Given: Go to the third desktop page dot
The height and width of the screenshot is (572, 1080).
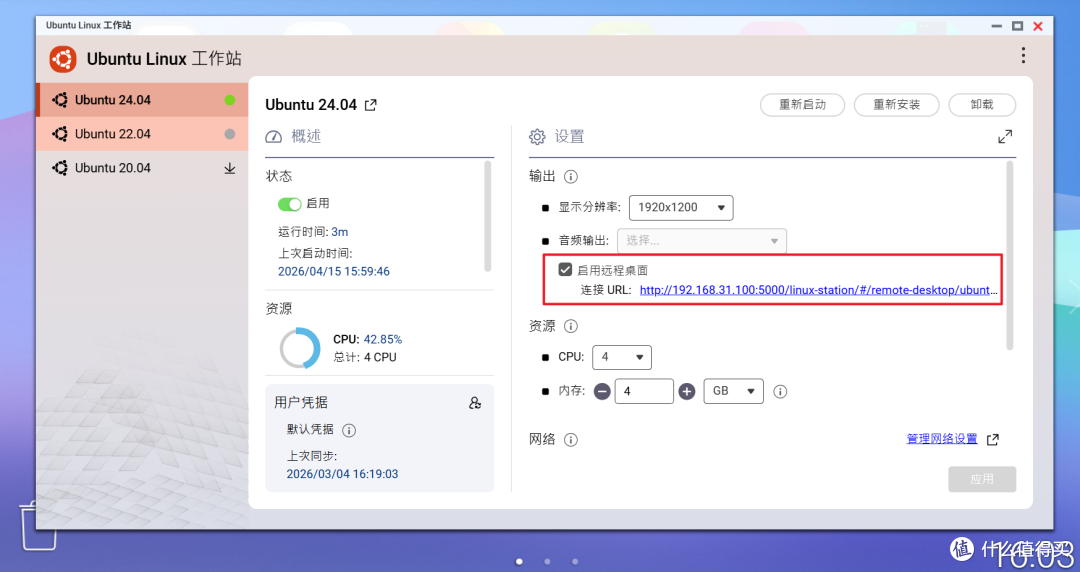Looking at the screenshot, I should [x=575, y=562].
